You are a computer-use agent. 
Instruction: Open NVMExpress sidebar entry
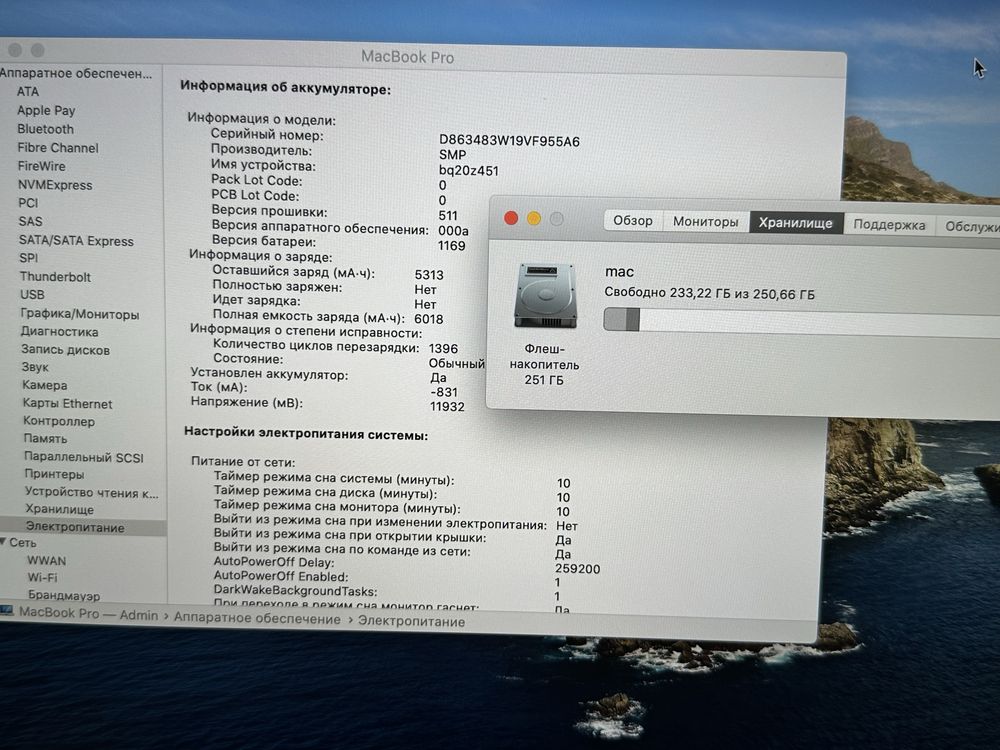55,185
